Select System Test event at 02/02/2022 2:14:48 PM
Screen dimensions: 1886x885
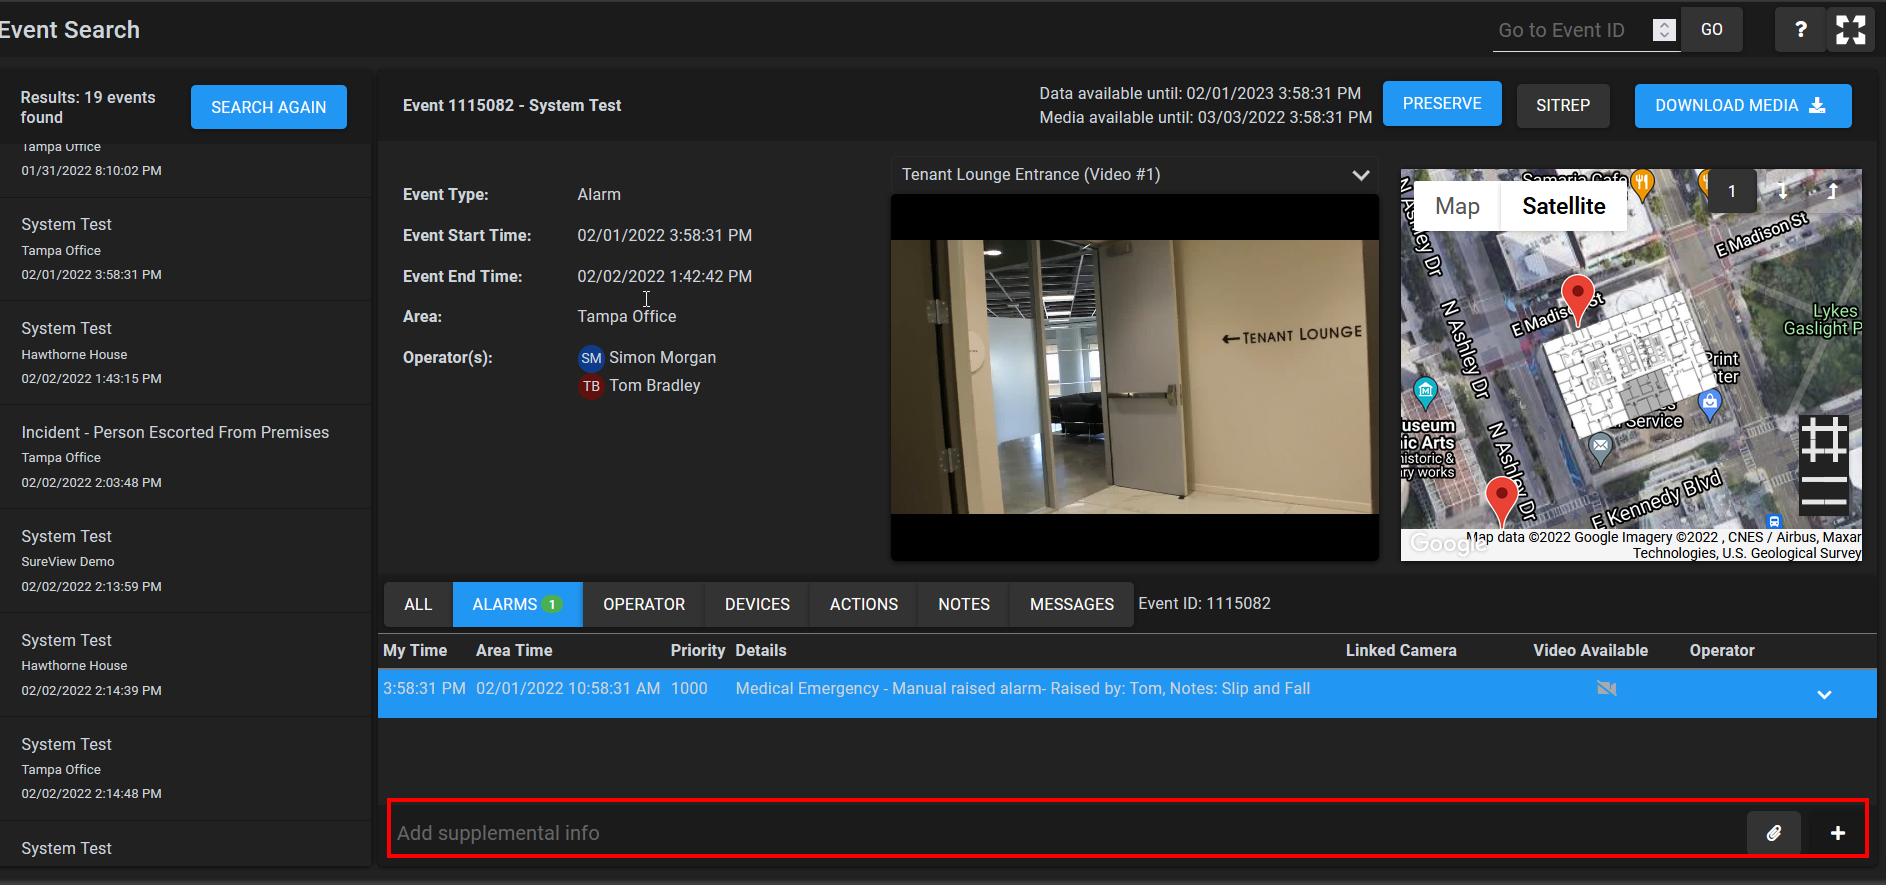(x=185, y=769)
